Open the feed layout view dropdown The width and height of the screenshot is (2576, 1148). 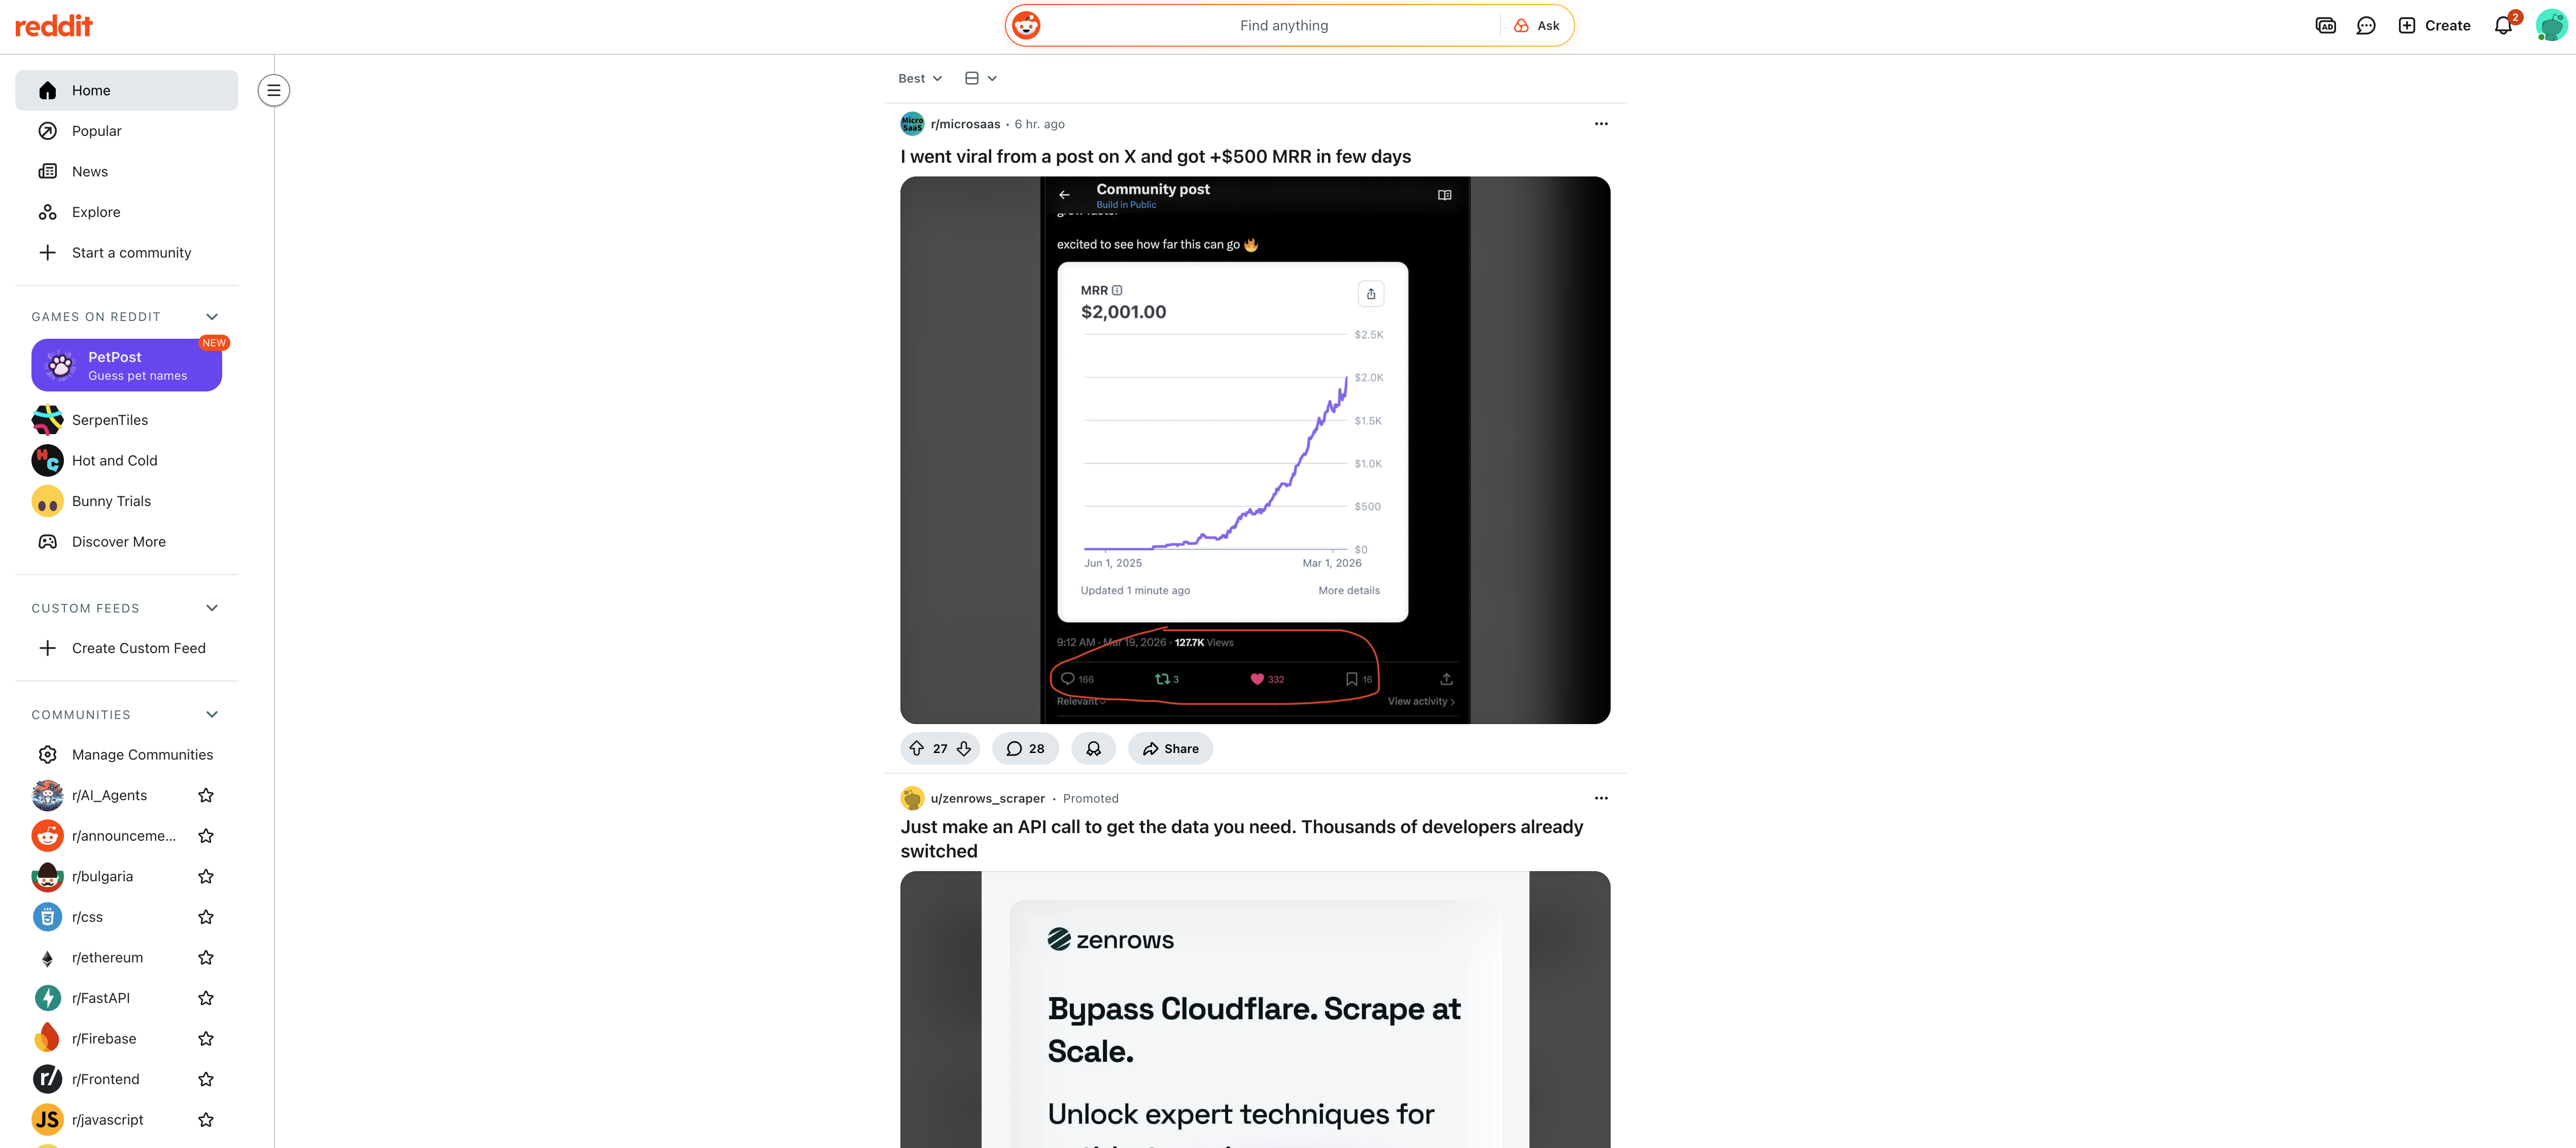pos(979,78)
